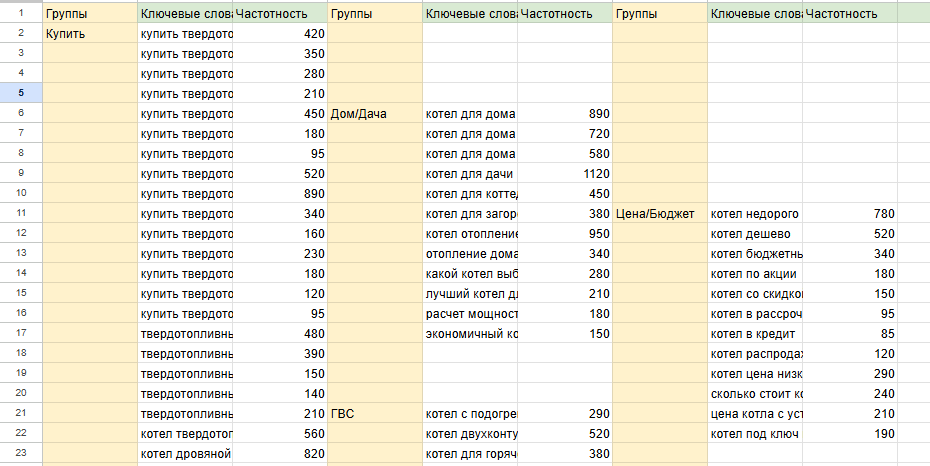Viewport: 930px width, 466px height.
Task: Select the frequency cell with value 780
Action: pyautogui.click(x=849, y=213)
